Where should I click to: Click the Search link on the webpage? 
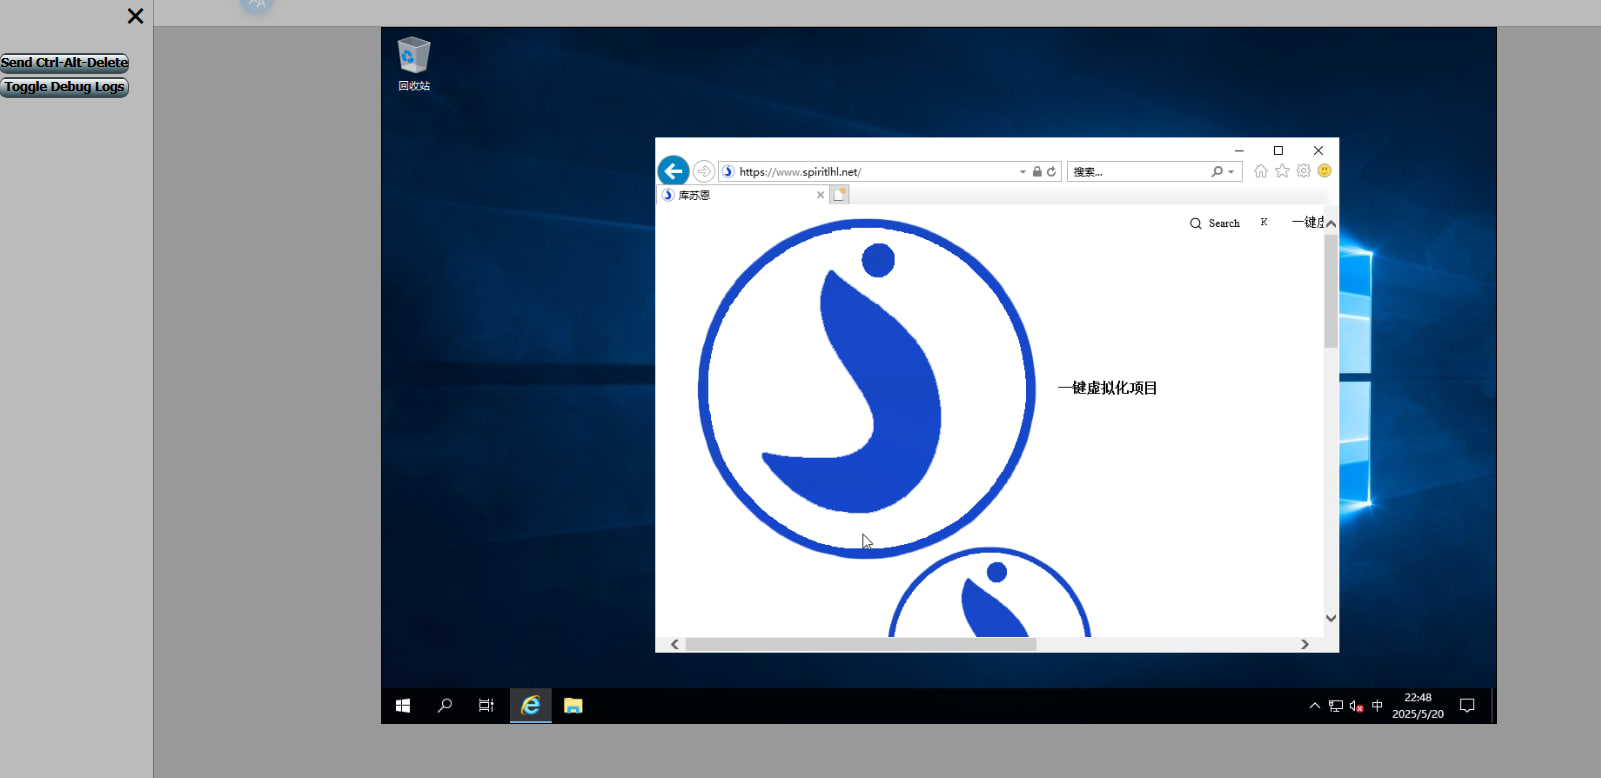click(1215, 224)
